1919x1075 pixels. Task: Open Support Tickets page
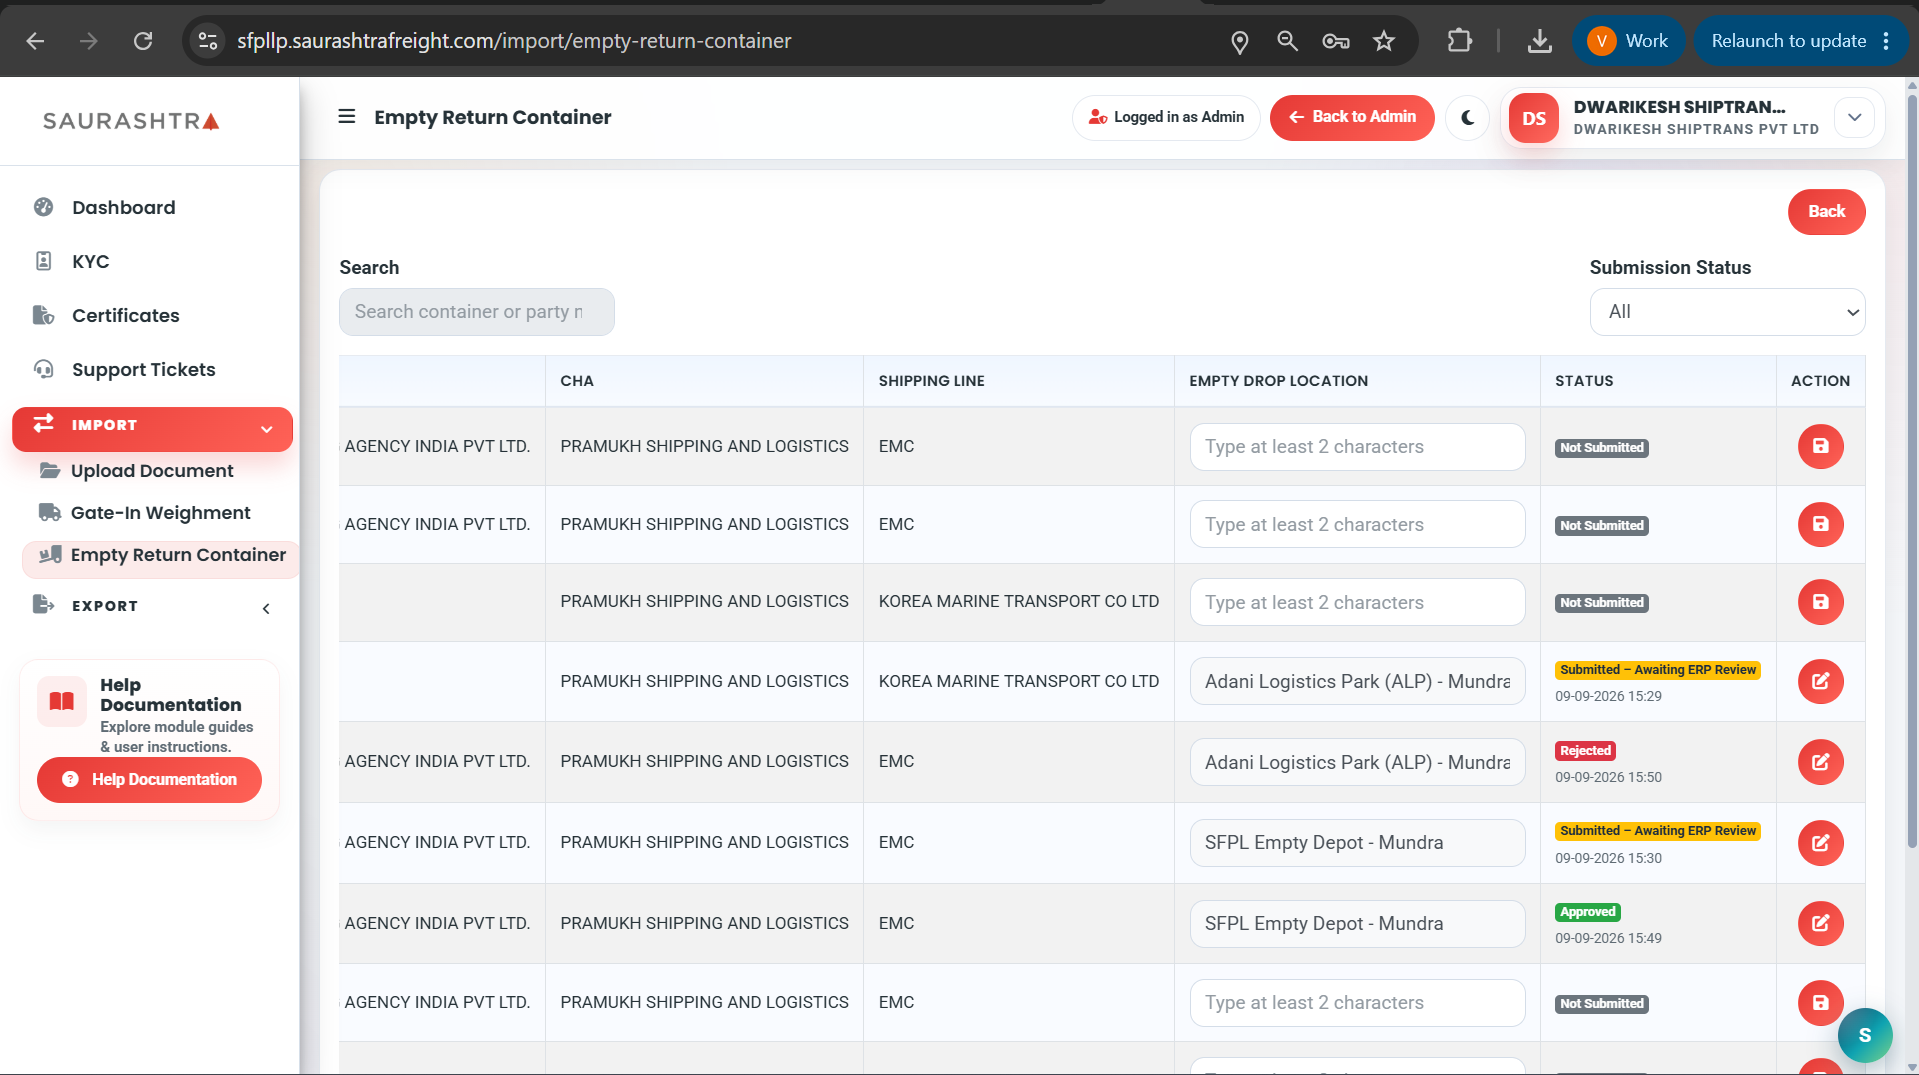point(143,370)
